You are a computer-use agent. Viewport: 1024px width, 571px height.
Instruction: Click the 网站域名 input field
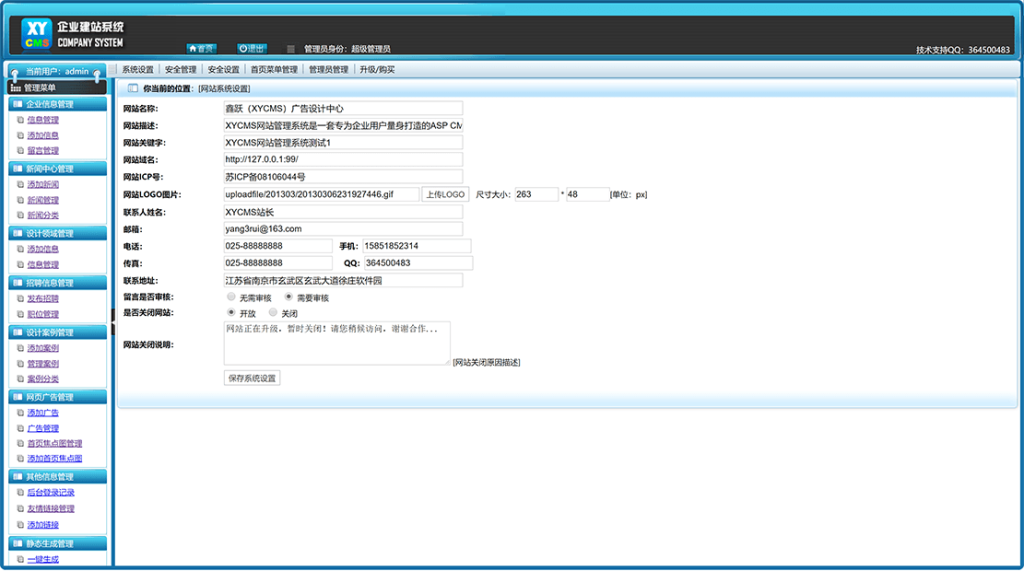[343, 159]
